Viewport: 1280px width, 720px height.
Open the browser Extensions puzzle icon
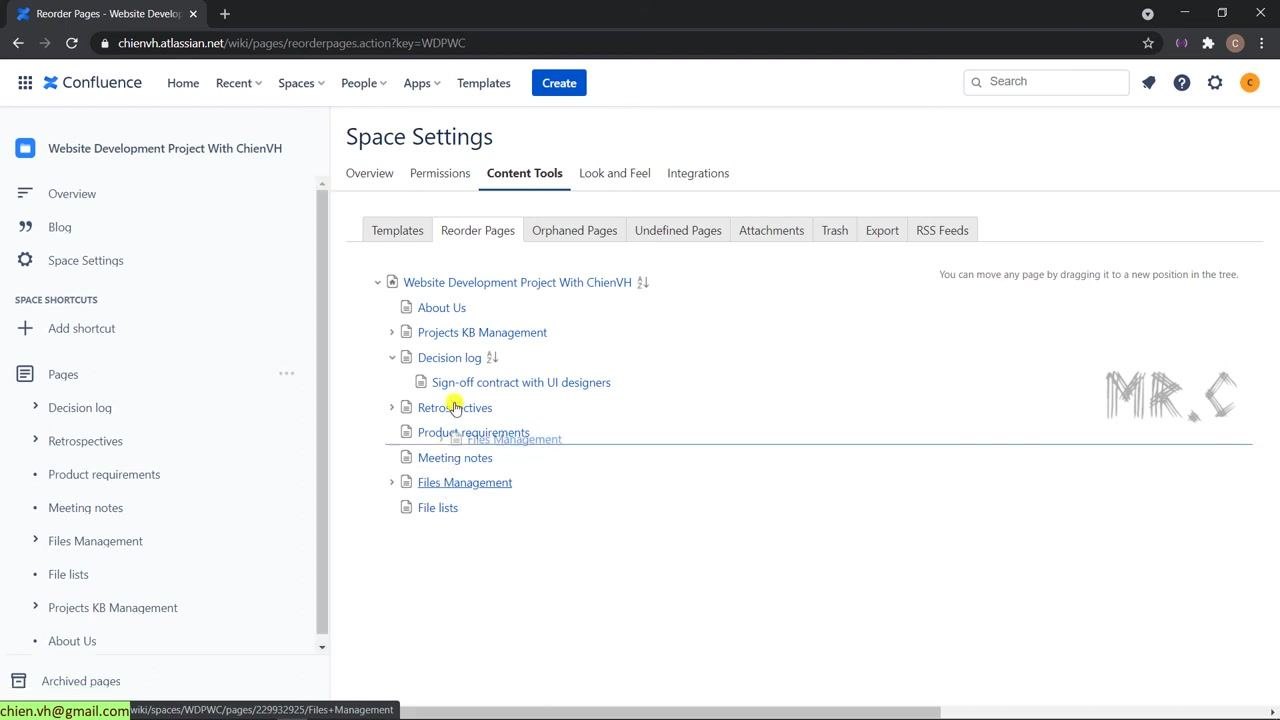1208,43
